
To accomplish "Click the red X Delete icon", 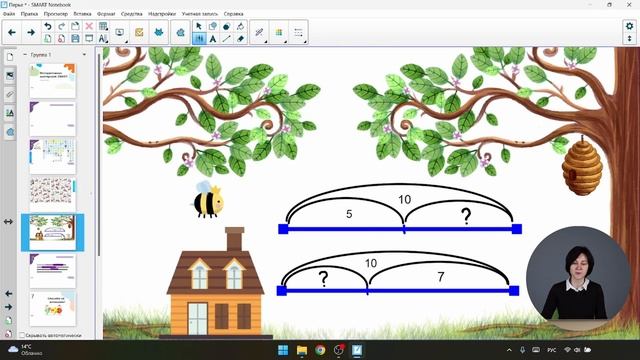I will [89, 26].
